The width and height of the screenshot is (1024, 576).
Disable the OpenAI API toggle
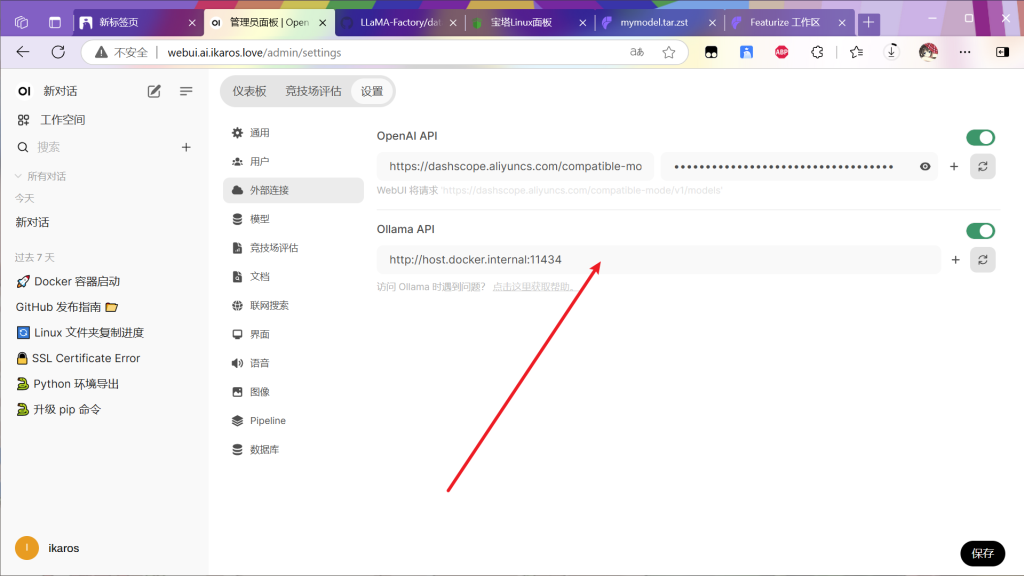[x=980, y=138]
